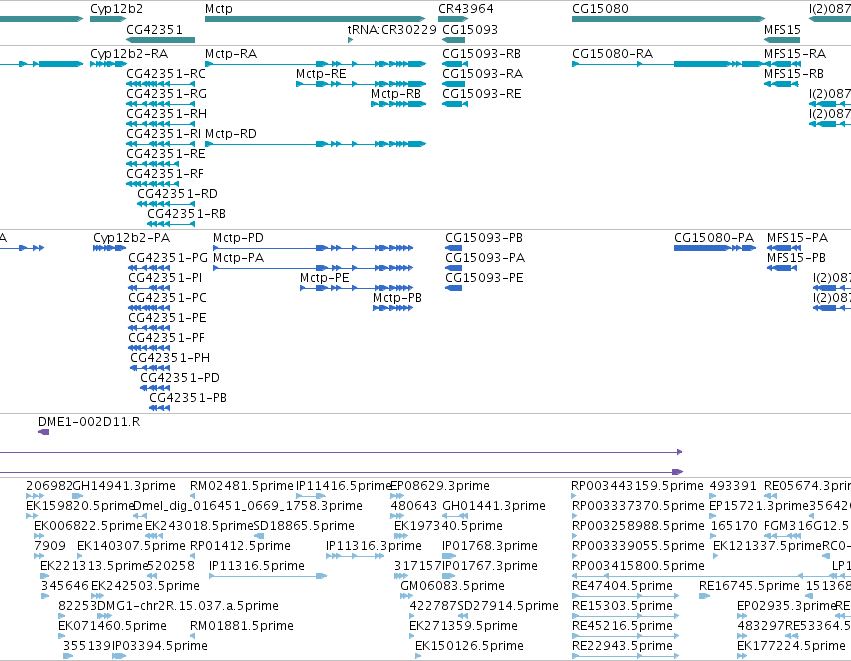Select the SD27914.5prime EST label

tap(508, 606)
